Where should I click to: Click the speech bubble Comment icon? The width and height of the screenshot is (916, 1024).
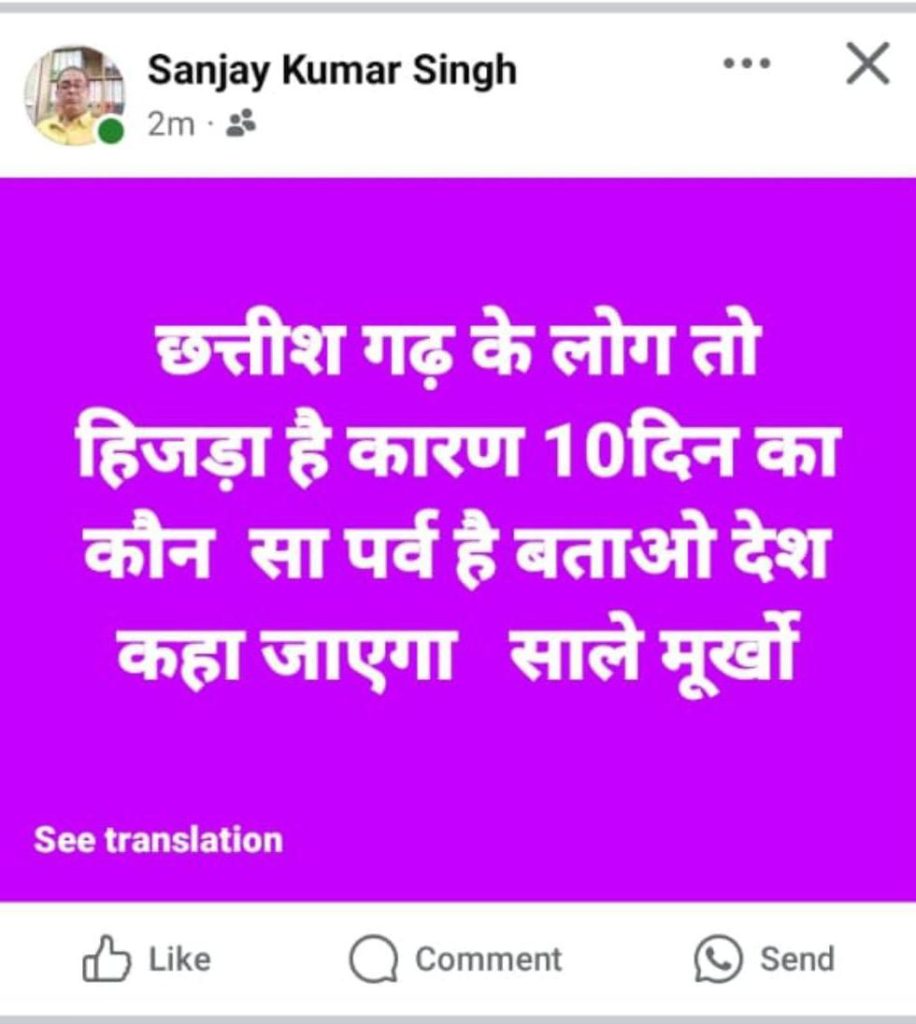point(373,959)
